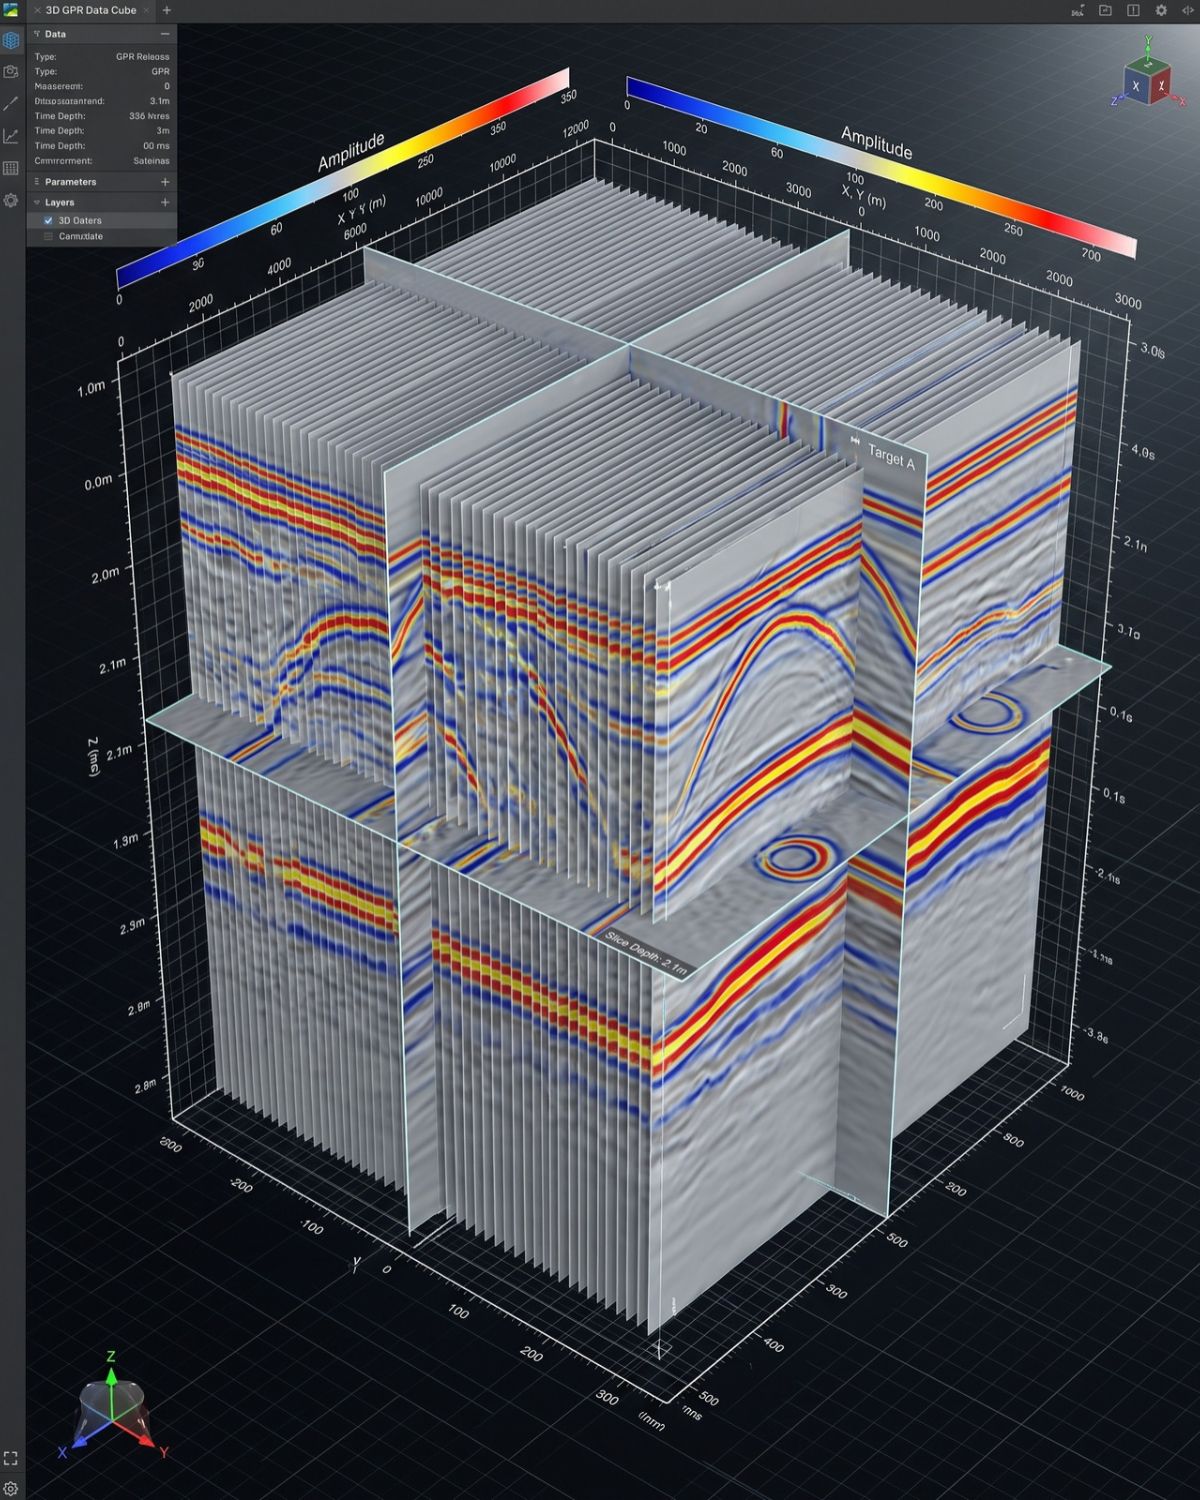Select the 3D Daters layer row

(101, 220)
